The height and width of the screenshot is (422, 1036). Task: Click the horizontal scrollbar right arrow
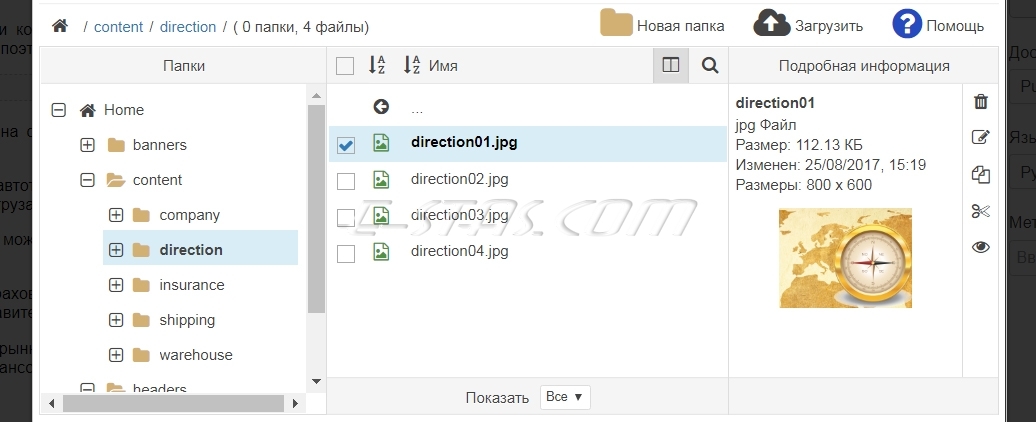[295, 403]
